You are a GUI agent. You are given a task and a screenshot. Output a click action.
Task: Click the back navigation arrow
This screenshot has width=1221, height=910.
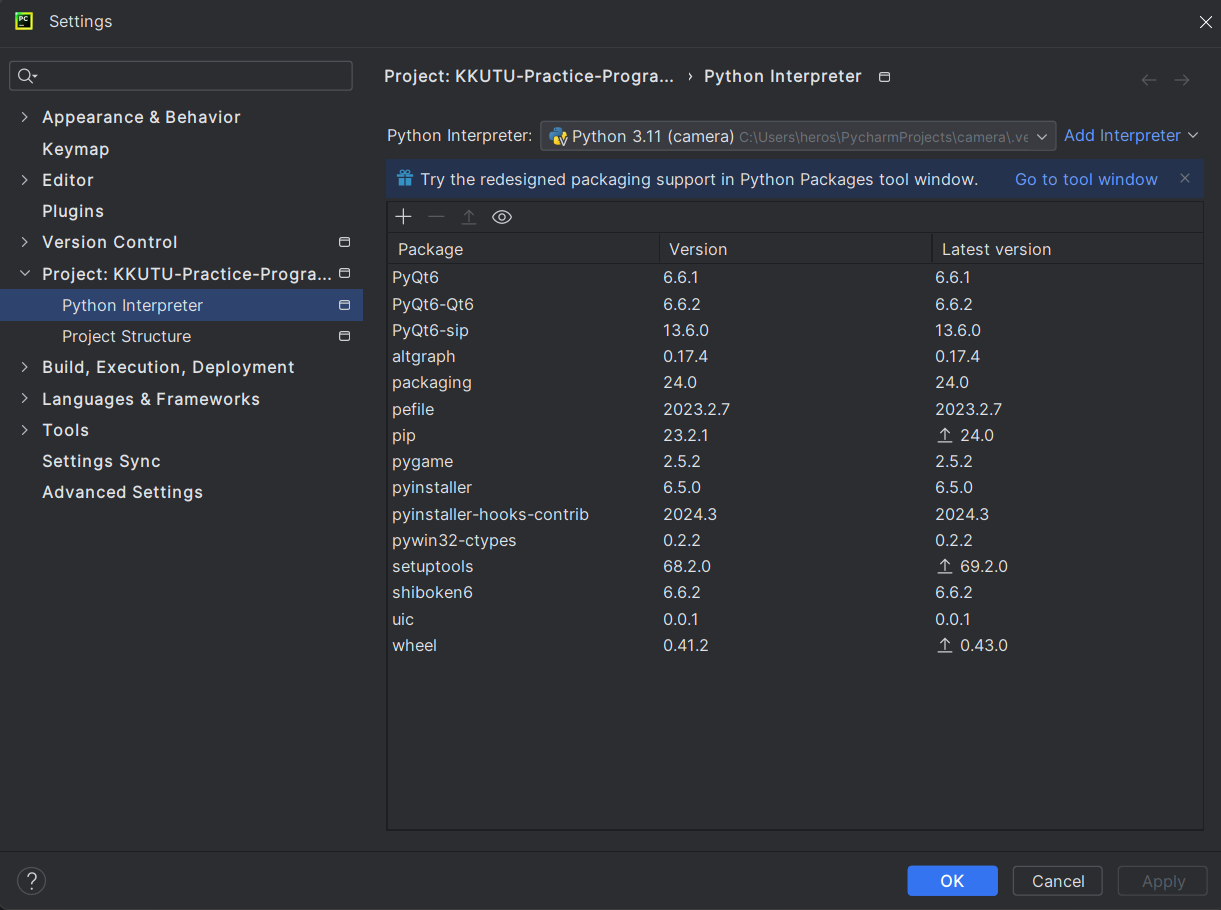1149,80
